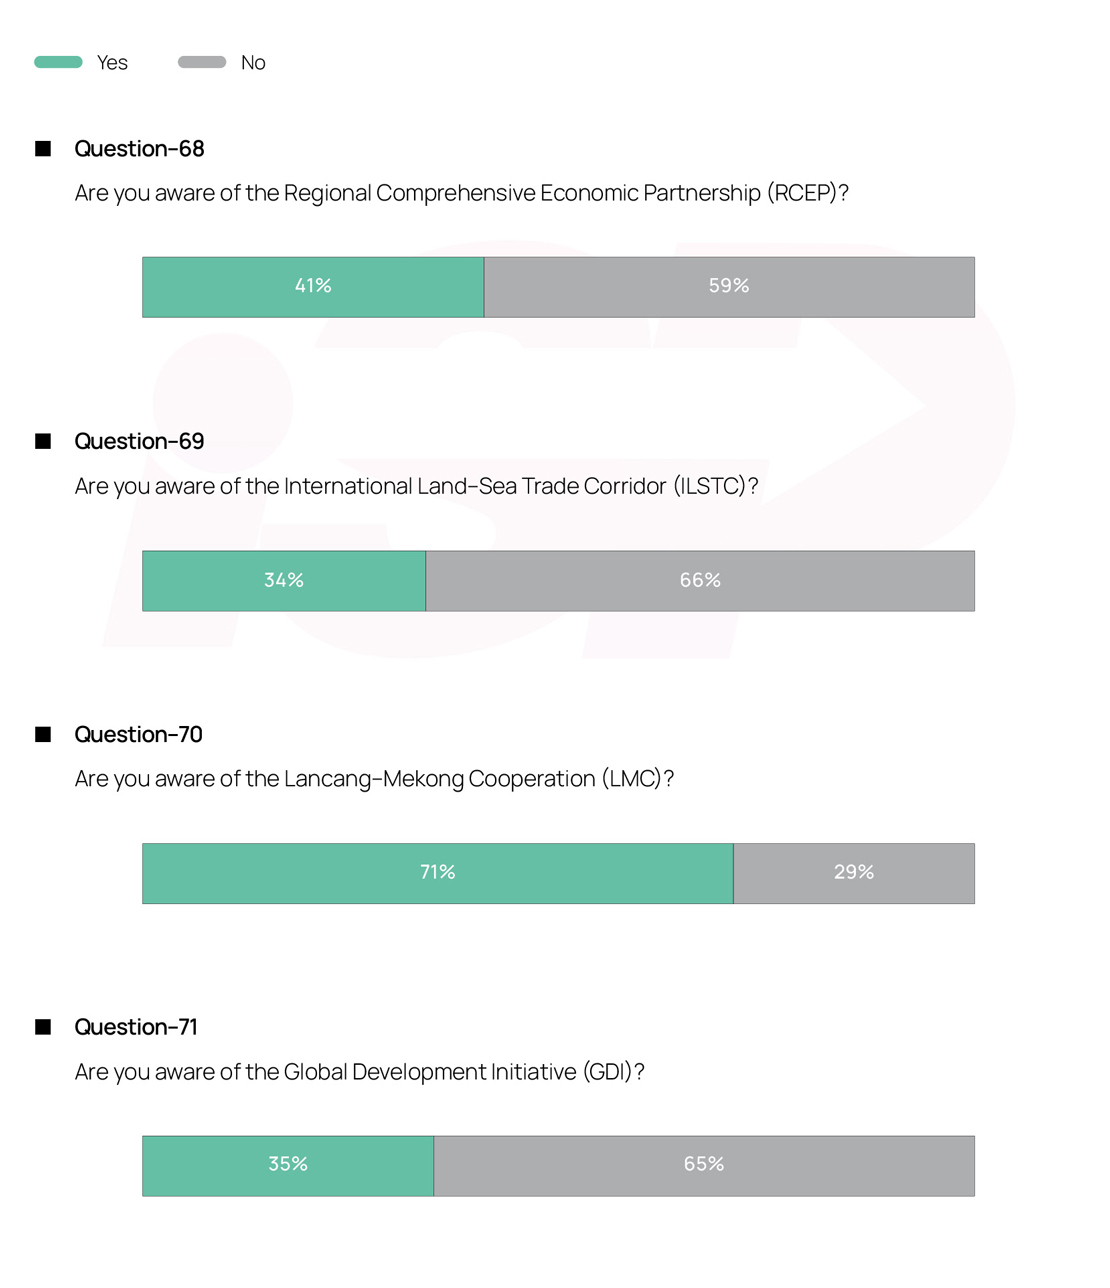This screenshot has width=1110, height=1288.
Task: Select the 41% green bar segment
Action: point(313,287)
